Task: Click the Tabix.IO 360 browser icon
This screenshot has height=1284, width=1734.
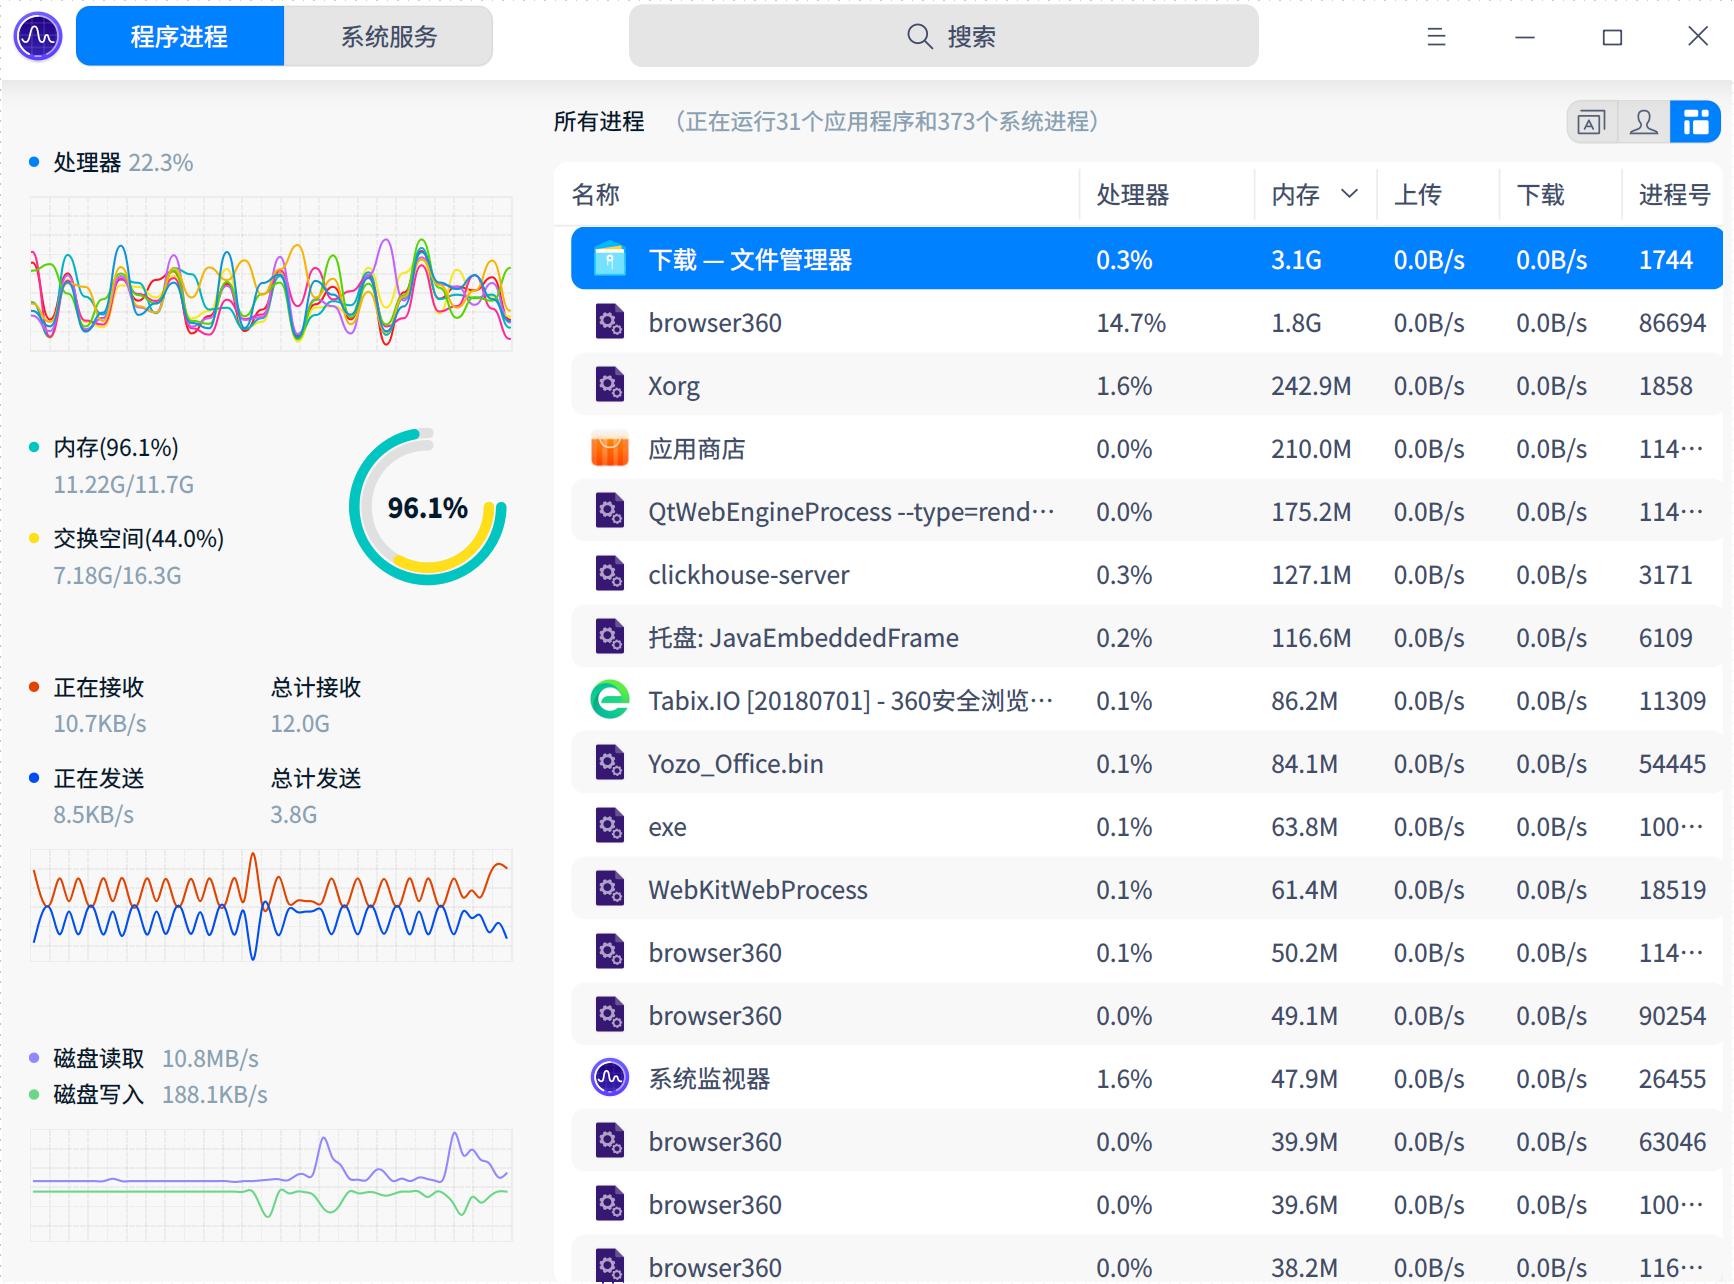Action: click(x=609, y=701)
